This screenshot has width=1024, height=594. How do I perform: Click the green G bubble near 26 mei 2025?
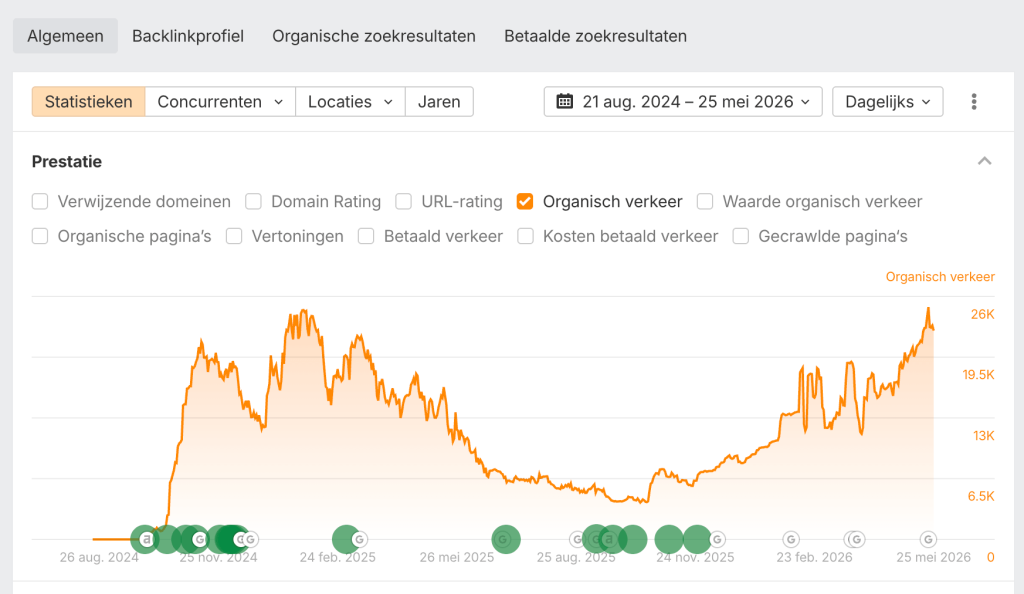coord(505,539)
